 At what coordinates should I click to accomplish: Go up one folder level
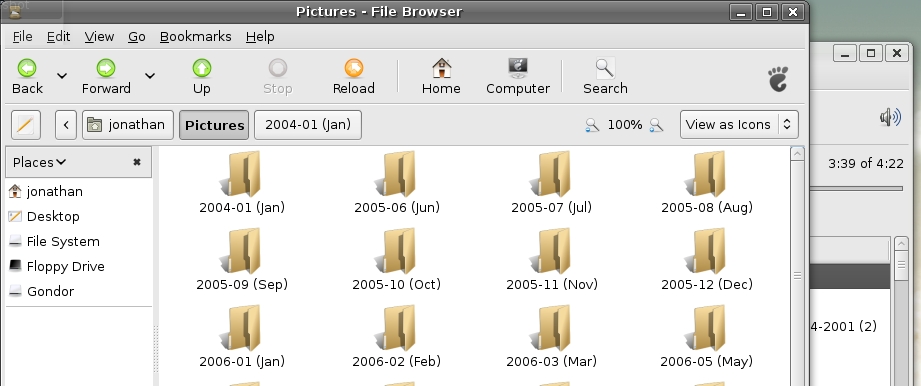pyautogui.click(x=201, y=69)
